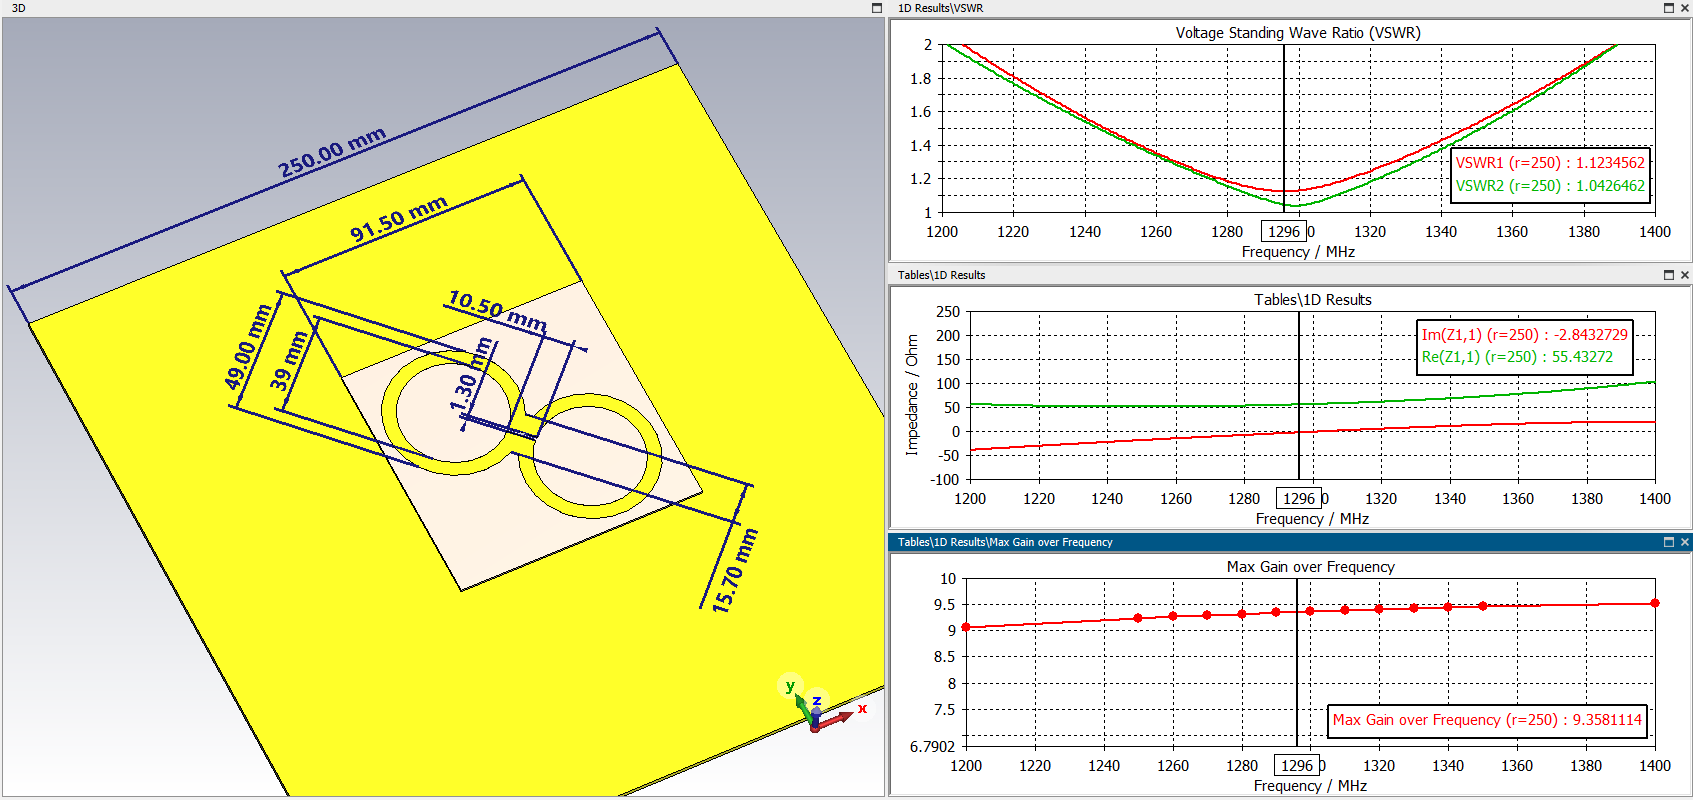Maximize the Max Gain over Frequency panel
The image size is (1693, 800).
(x=1668, y=542)
